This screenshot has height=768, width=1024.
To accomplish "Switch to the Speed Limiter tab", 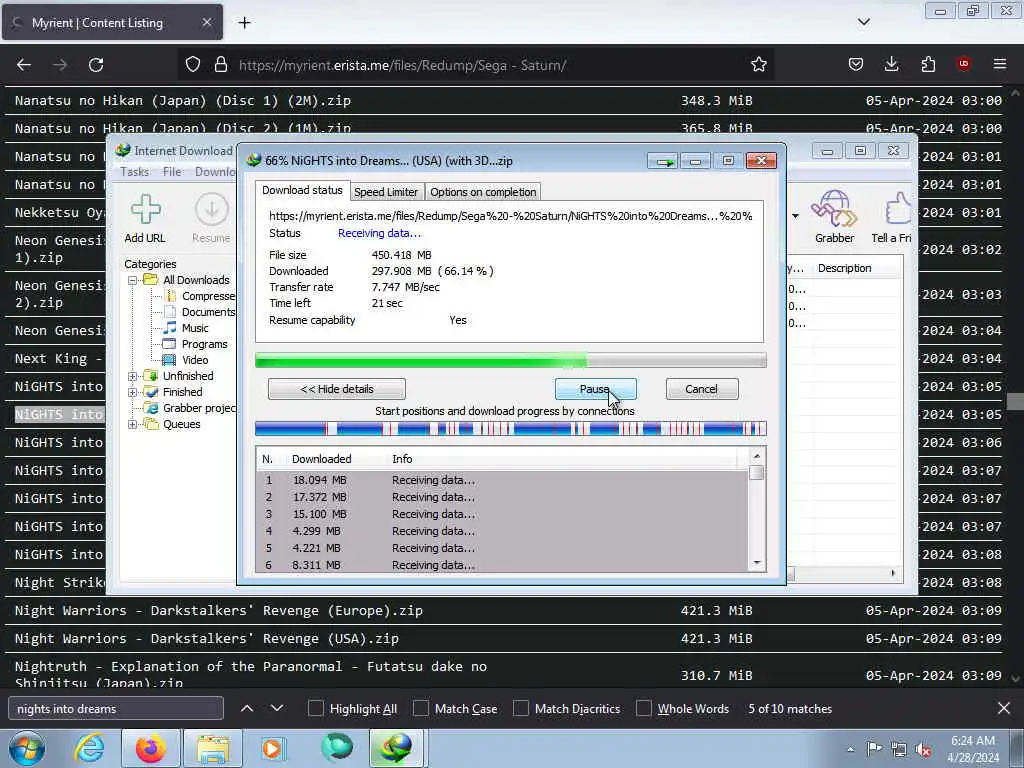I will pyautogui.click(x=386, y=192).
